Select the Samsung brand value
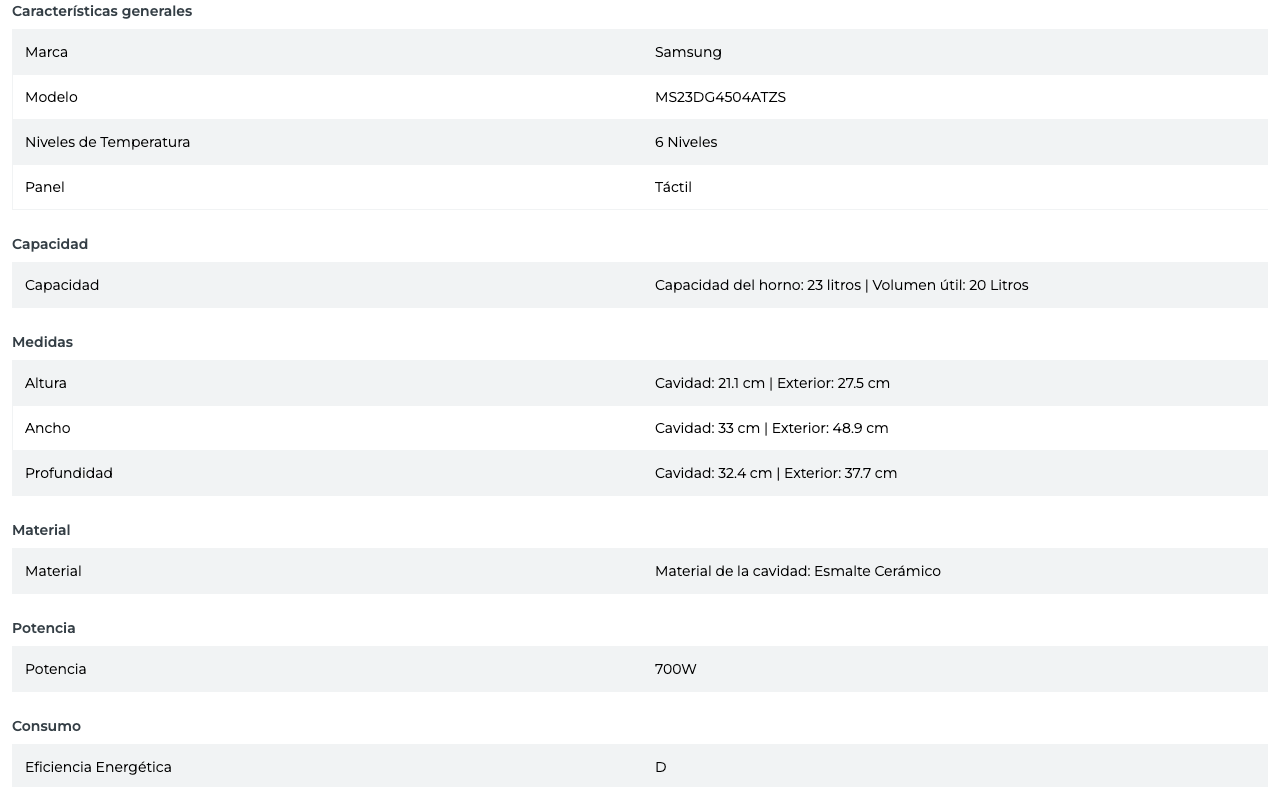The image size is (1268, 787). pos(688,52)
